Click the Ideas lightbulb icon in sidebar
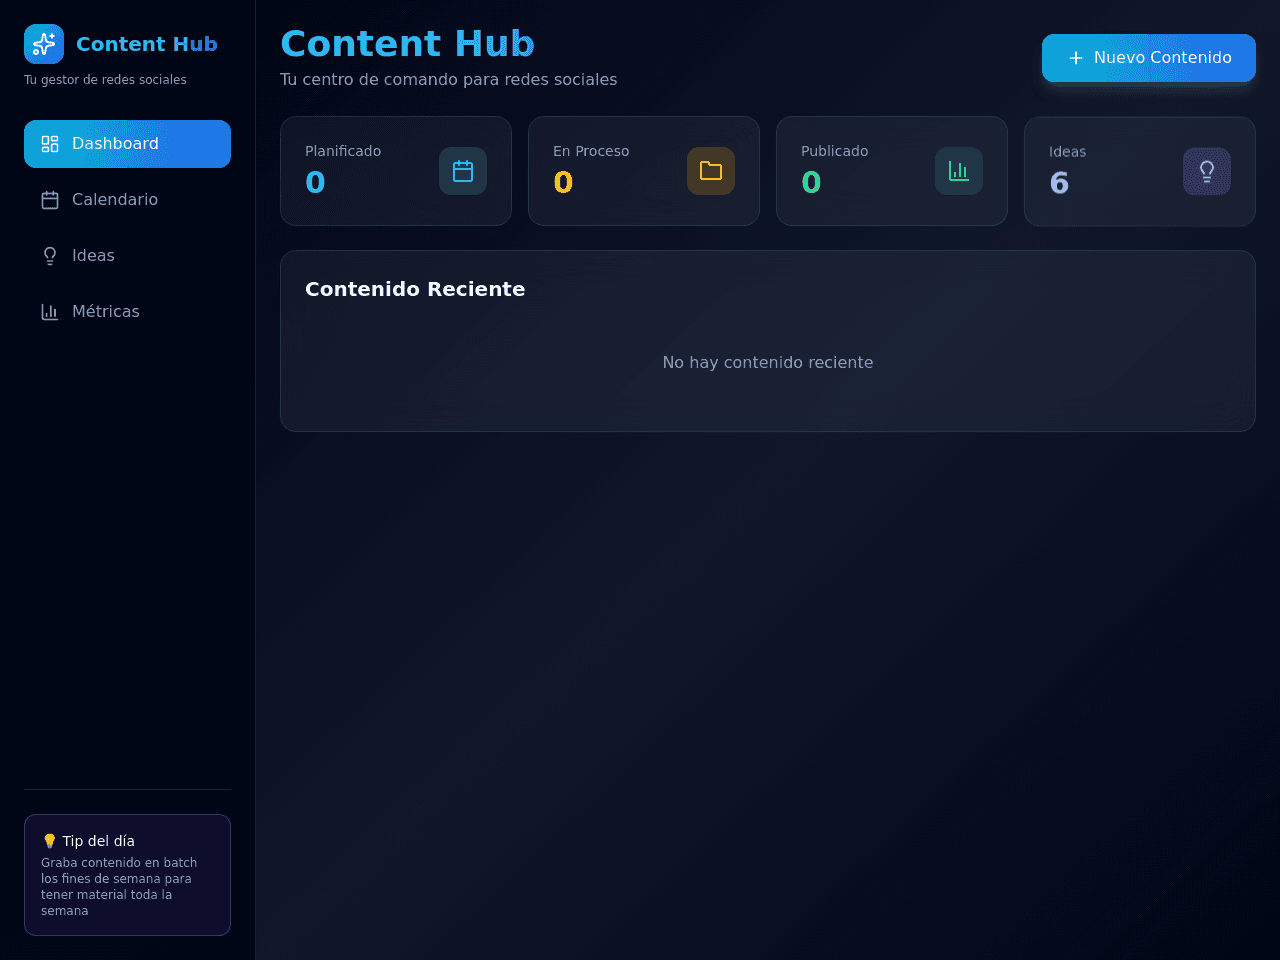This screenshot has width=1280, height=960. [50, 256]
